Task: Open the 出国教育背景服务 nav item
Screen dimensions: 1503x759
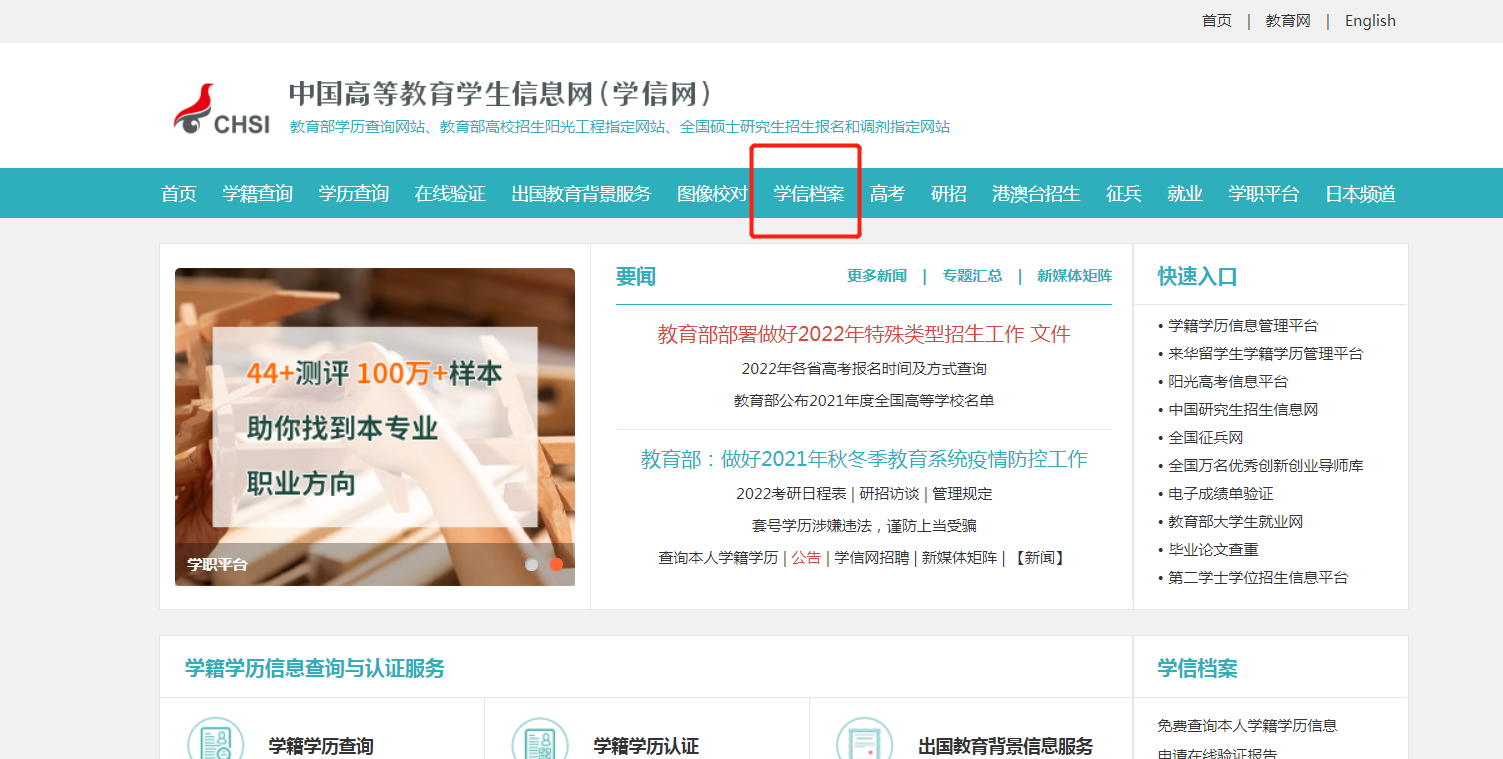Action: pos(581,194)
